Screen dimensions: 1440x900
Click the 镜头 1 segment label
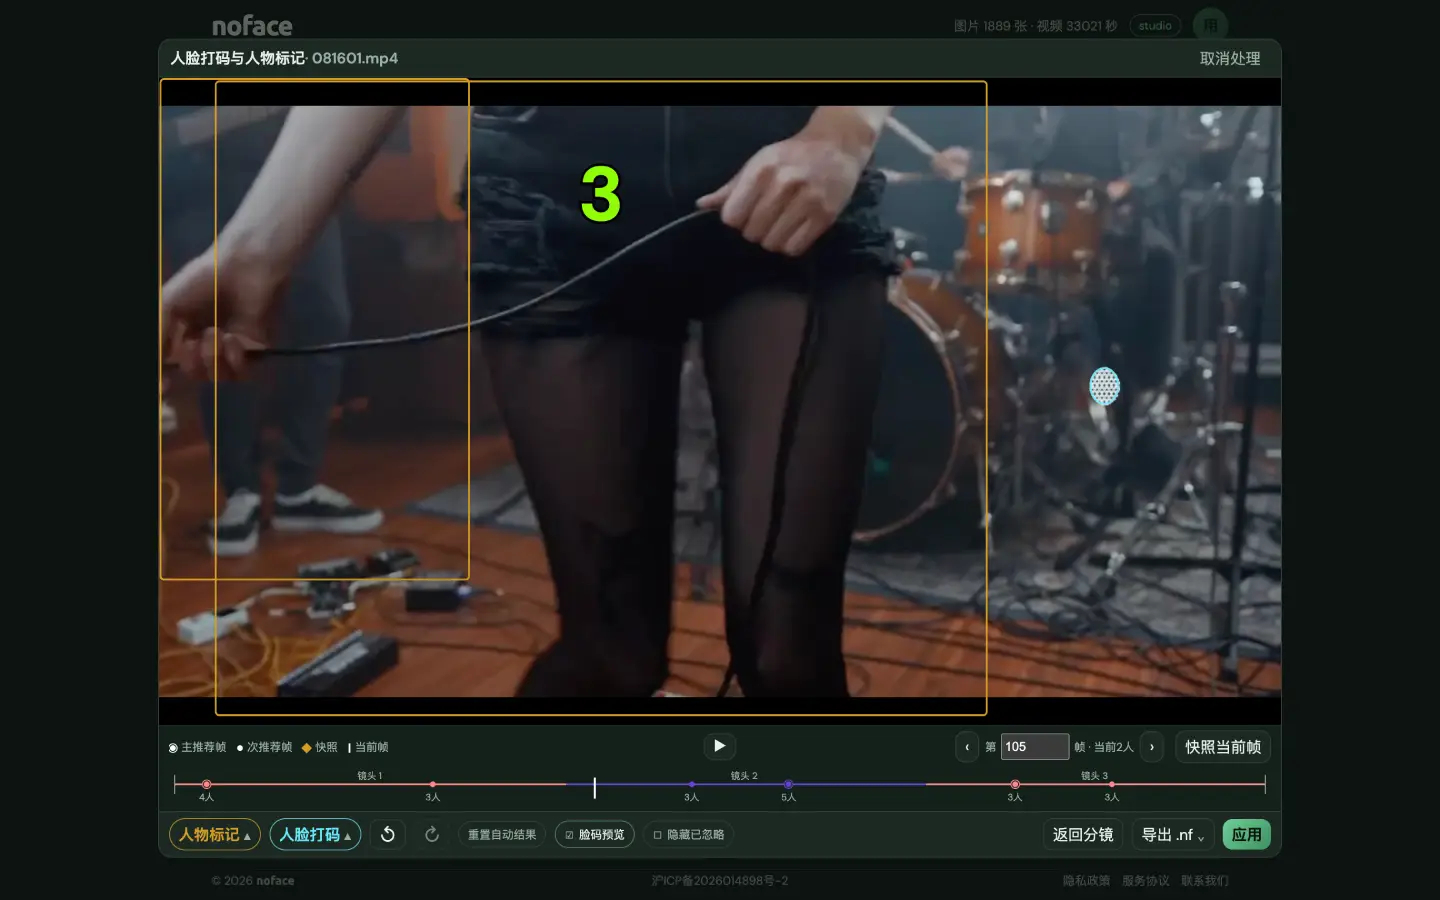coord(369,775)
